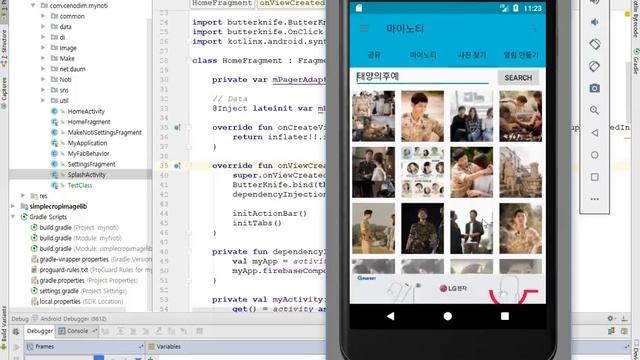The width and height of the screenshot is (640, 360).
Task: Open the hamburger menu in the app
Action: 364,28
